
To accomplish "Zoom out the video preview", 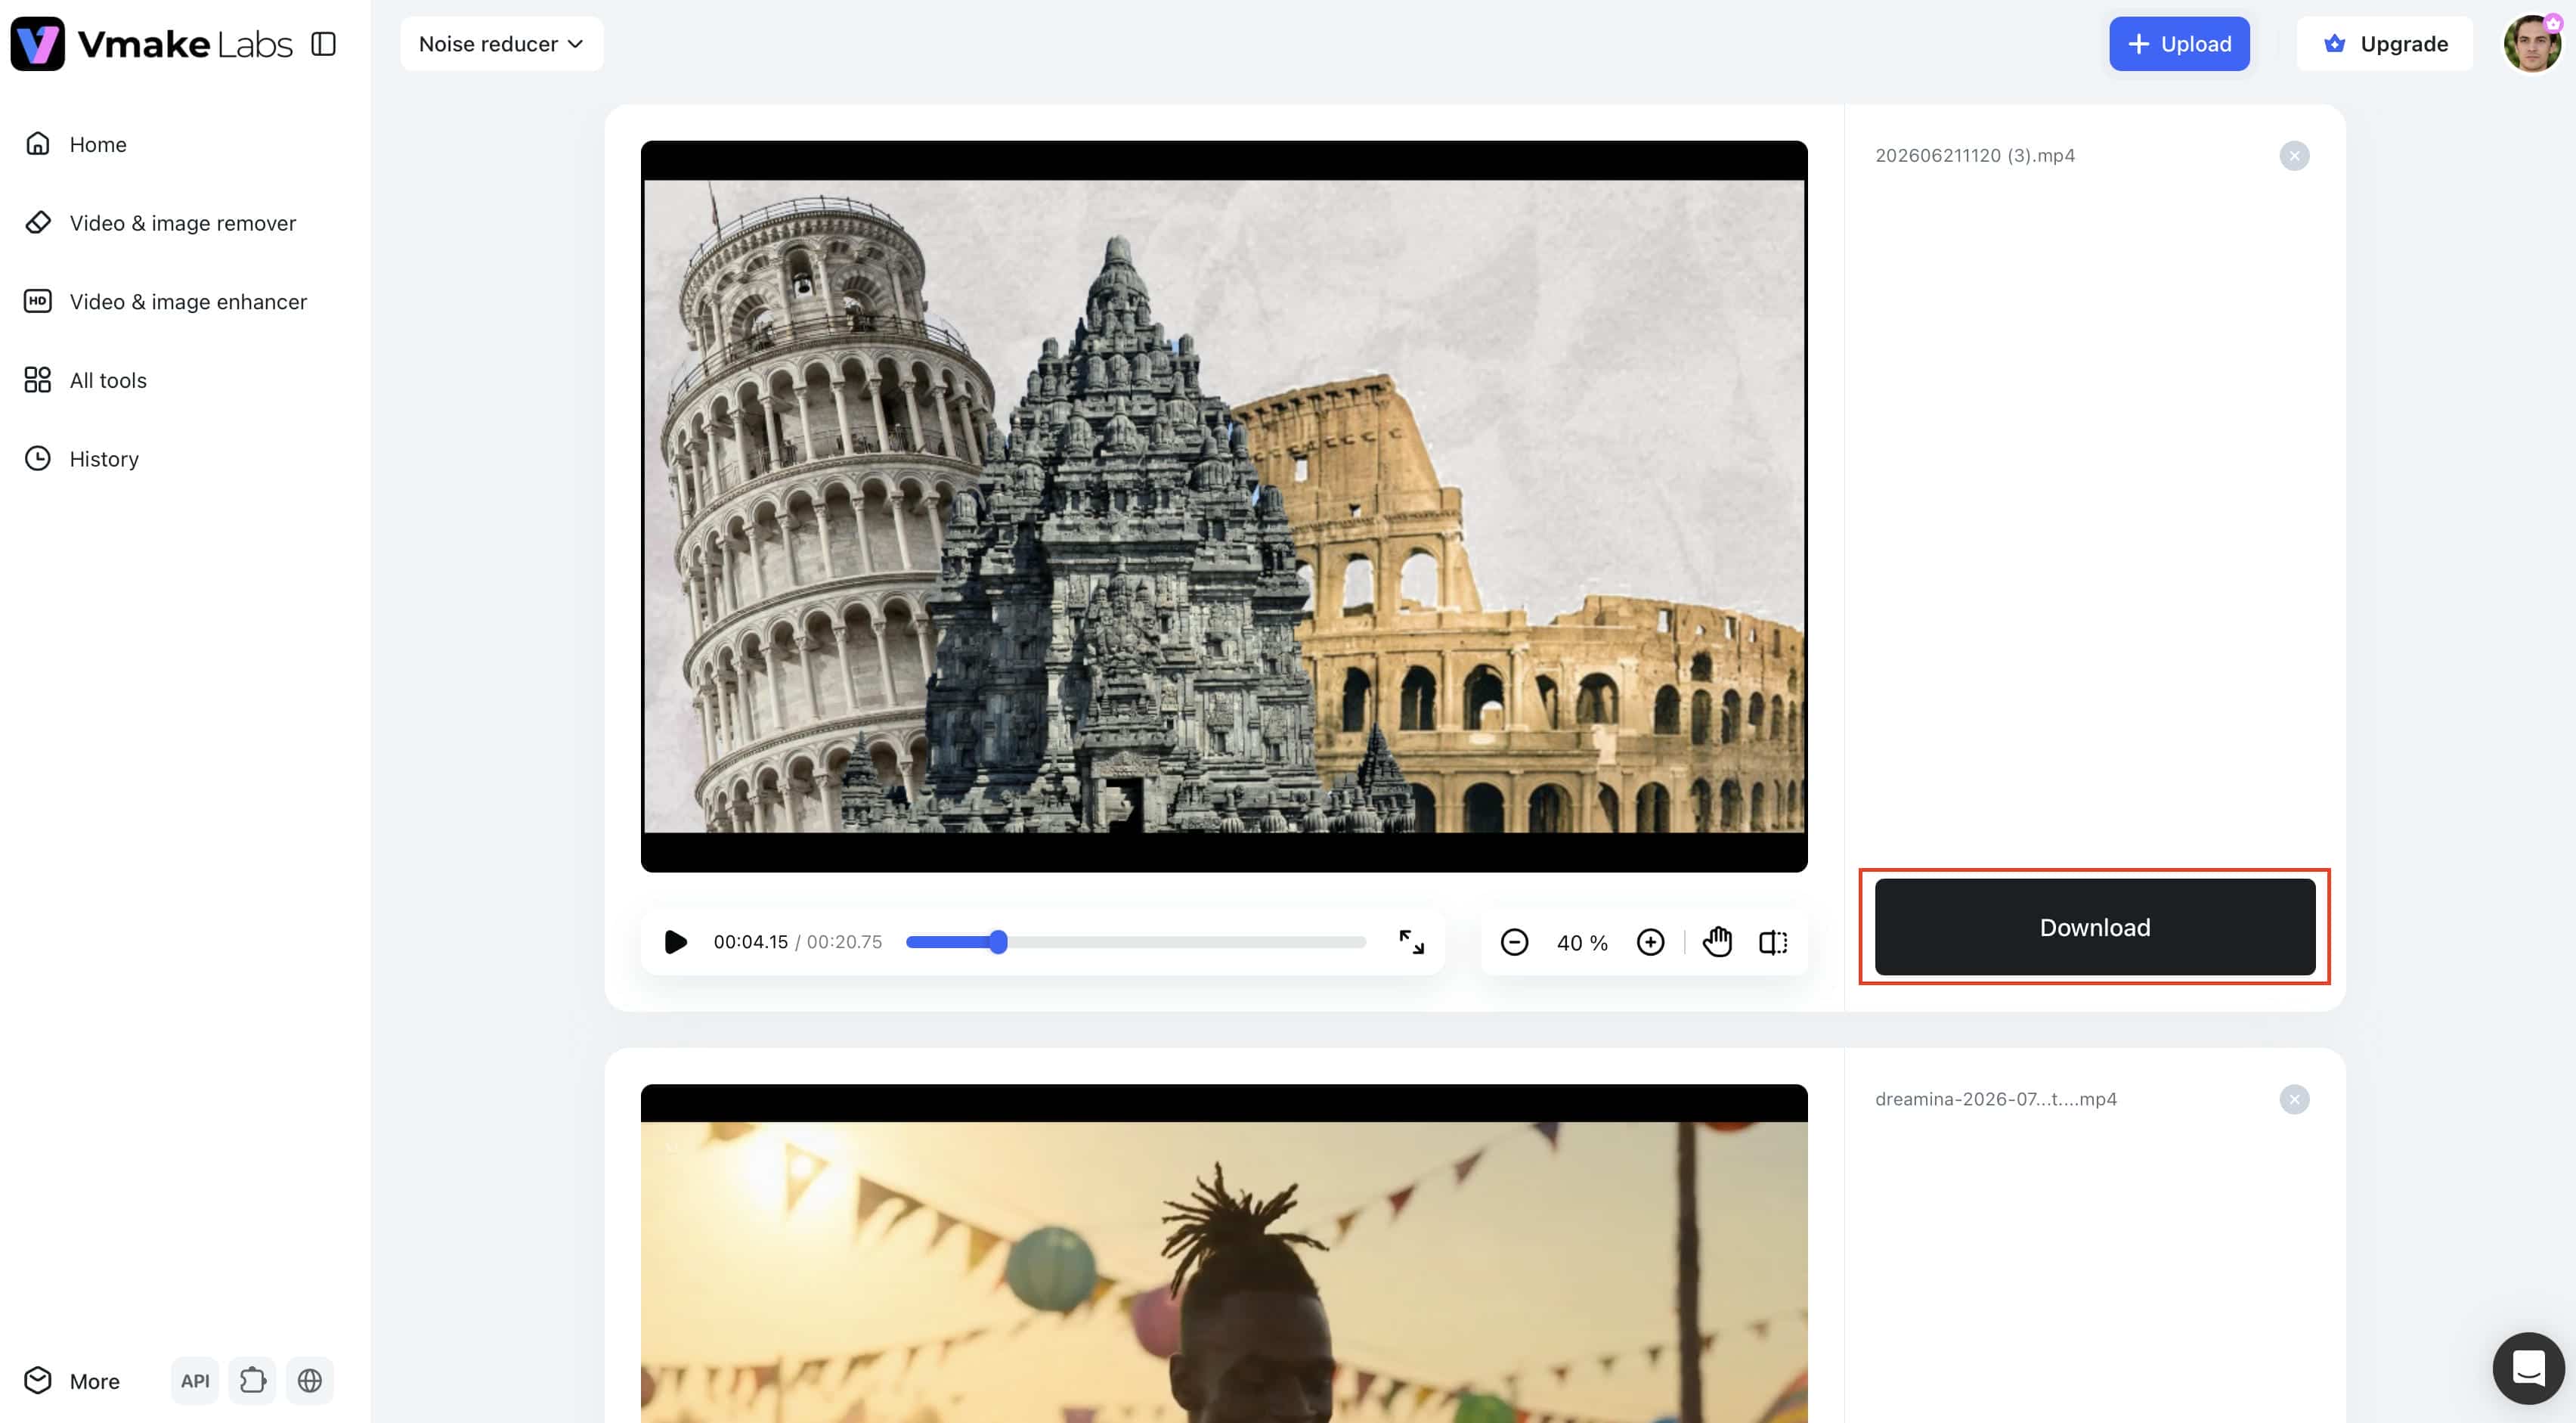I will click(x=1514, y=942).
